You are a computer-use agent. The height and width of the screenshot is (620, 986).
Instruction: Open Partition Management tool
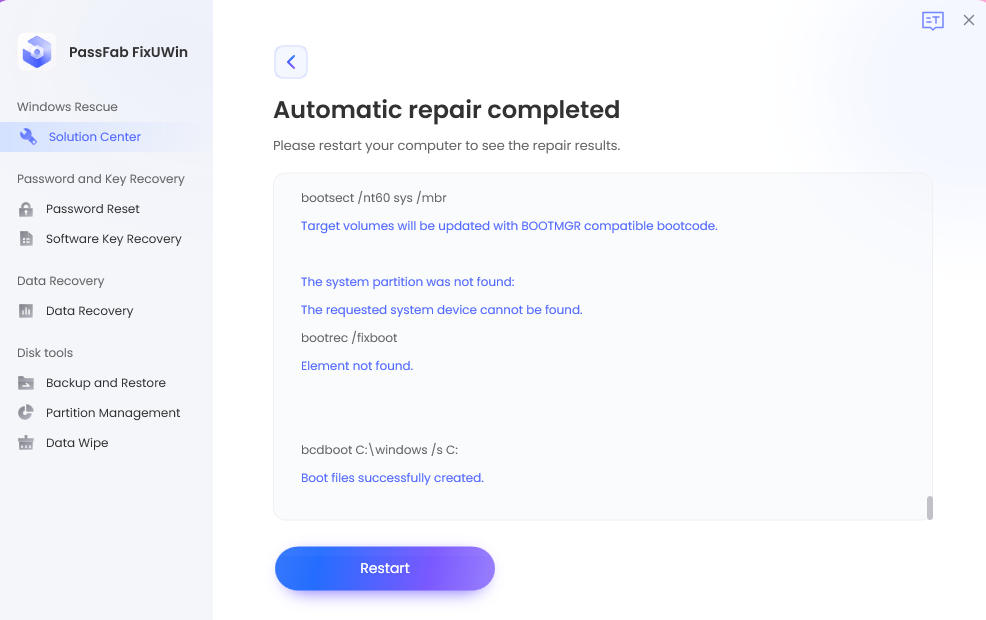pyautogui.click(x=113, y=413)
